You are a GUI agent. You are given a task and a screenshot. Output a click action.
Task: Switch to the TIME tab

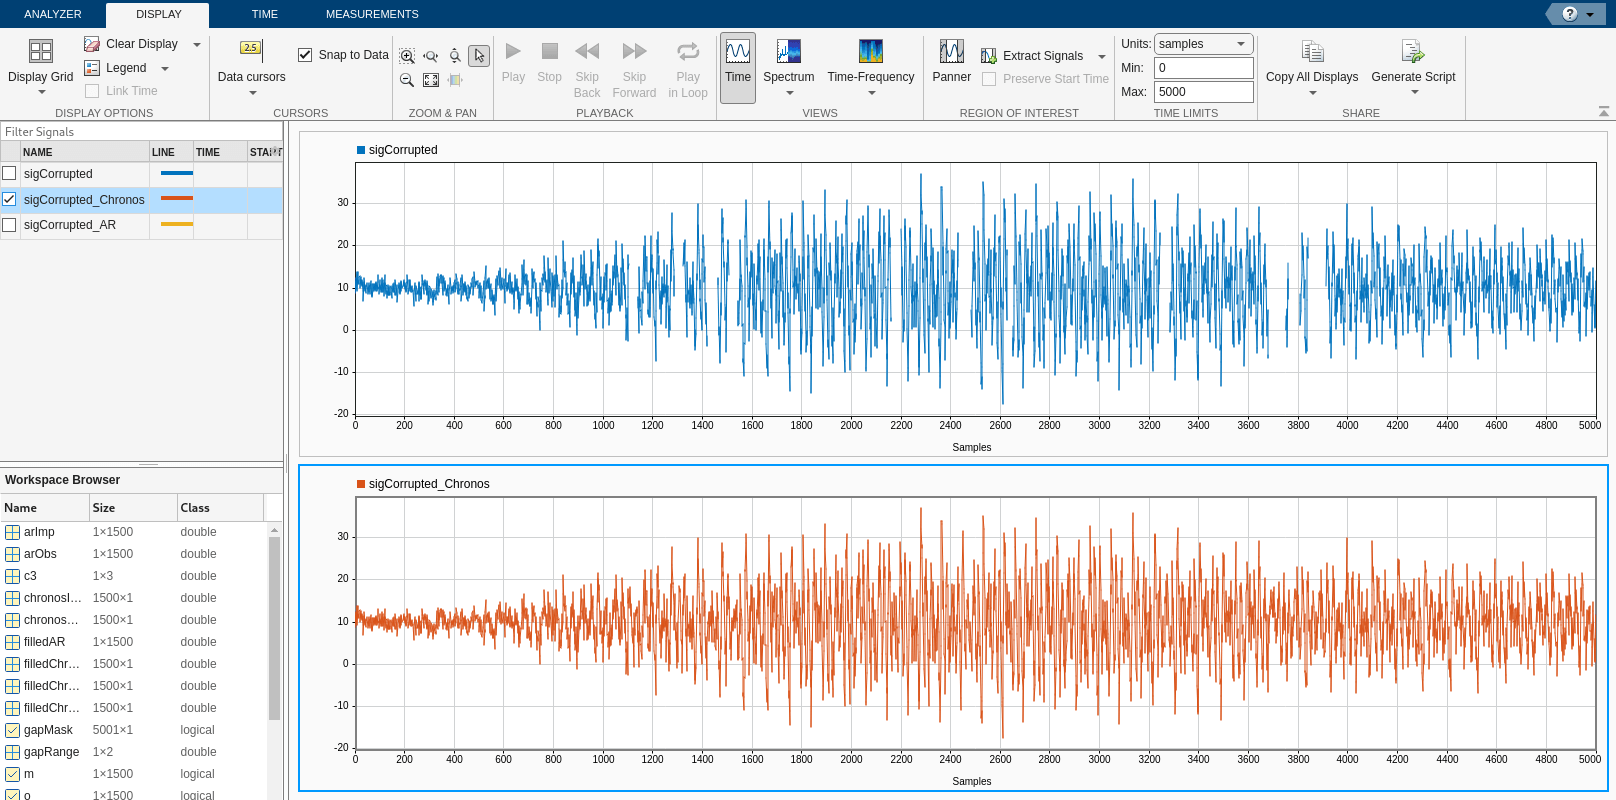265,14
